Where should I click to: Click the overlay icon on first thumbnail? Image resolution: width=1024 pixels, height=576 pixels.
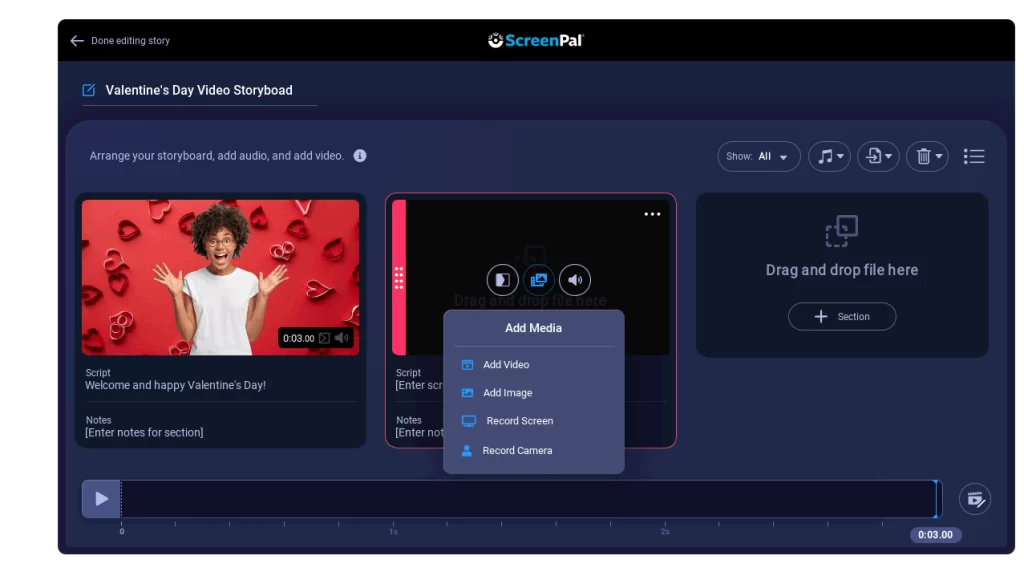[324, 338]
